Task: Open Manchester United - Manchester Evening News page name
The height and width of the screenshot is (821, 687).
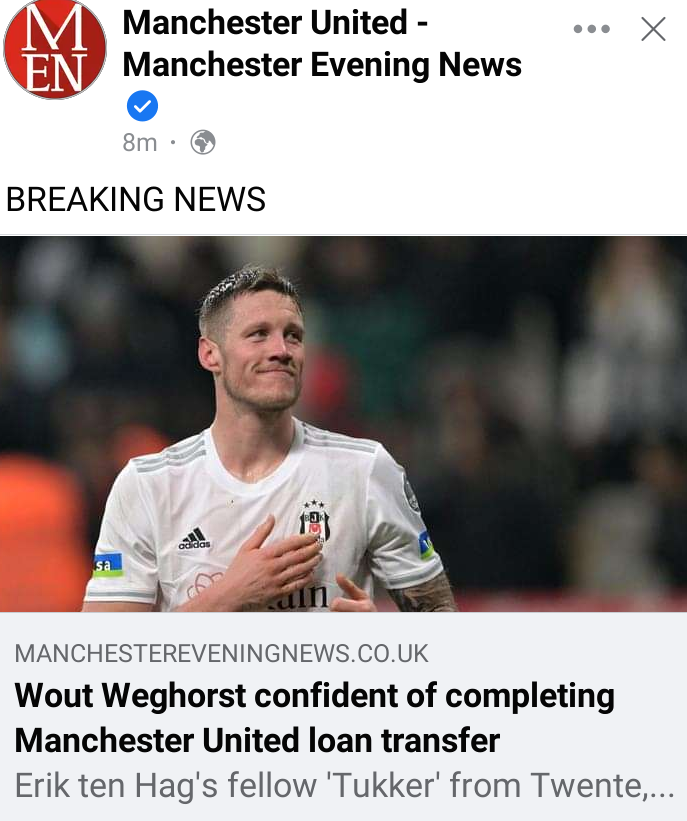Action: pyautogui.click(x=322, y=43)
